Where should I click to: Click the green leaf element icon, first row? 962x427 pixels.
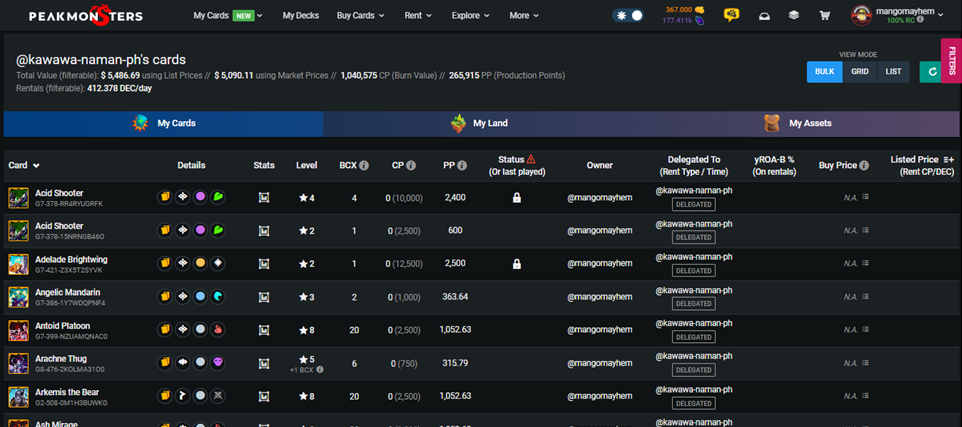tap(218, 198)
